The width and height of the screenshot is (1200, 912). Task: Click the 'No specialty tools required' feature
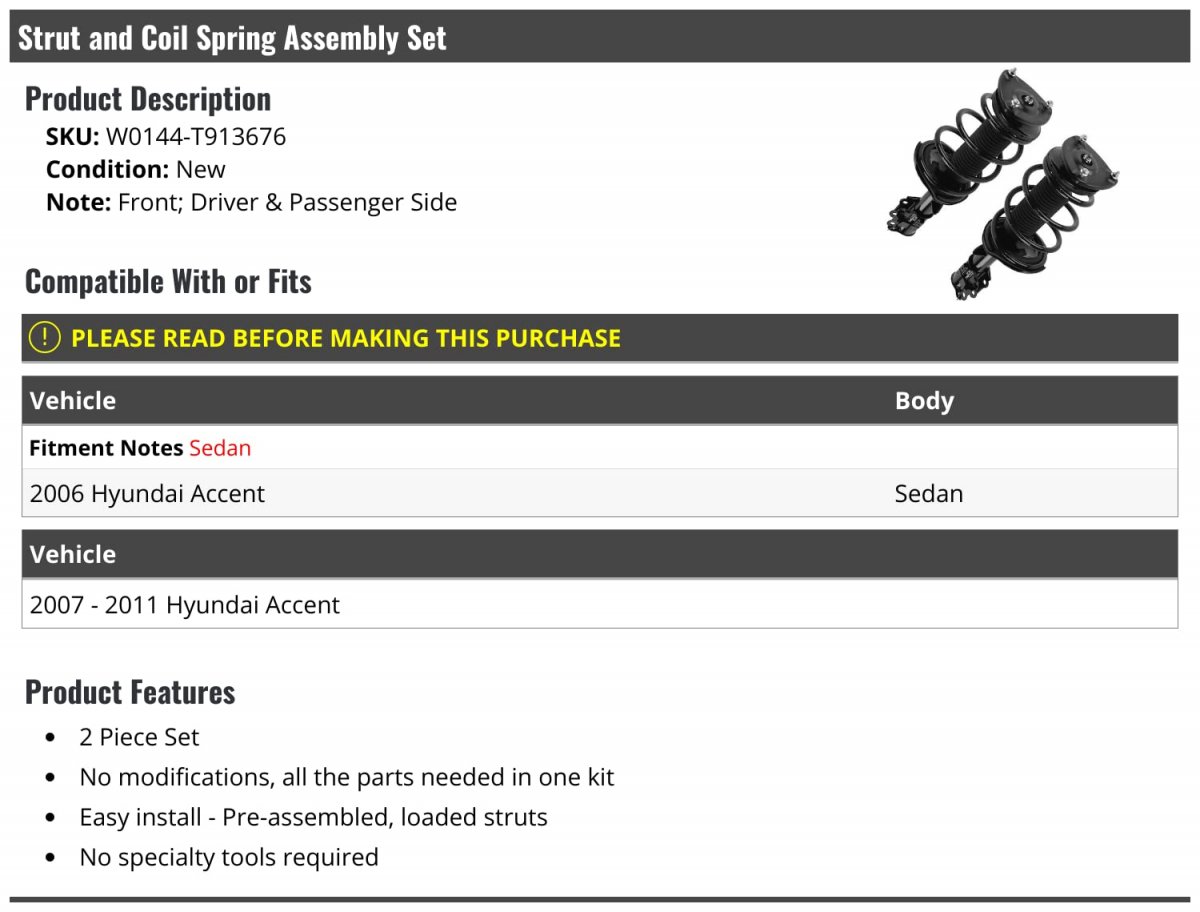coord(229,857)
